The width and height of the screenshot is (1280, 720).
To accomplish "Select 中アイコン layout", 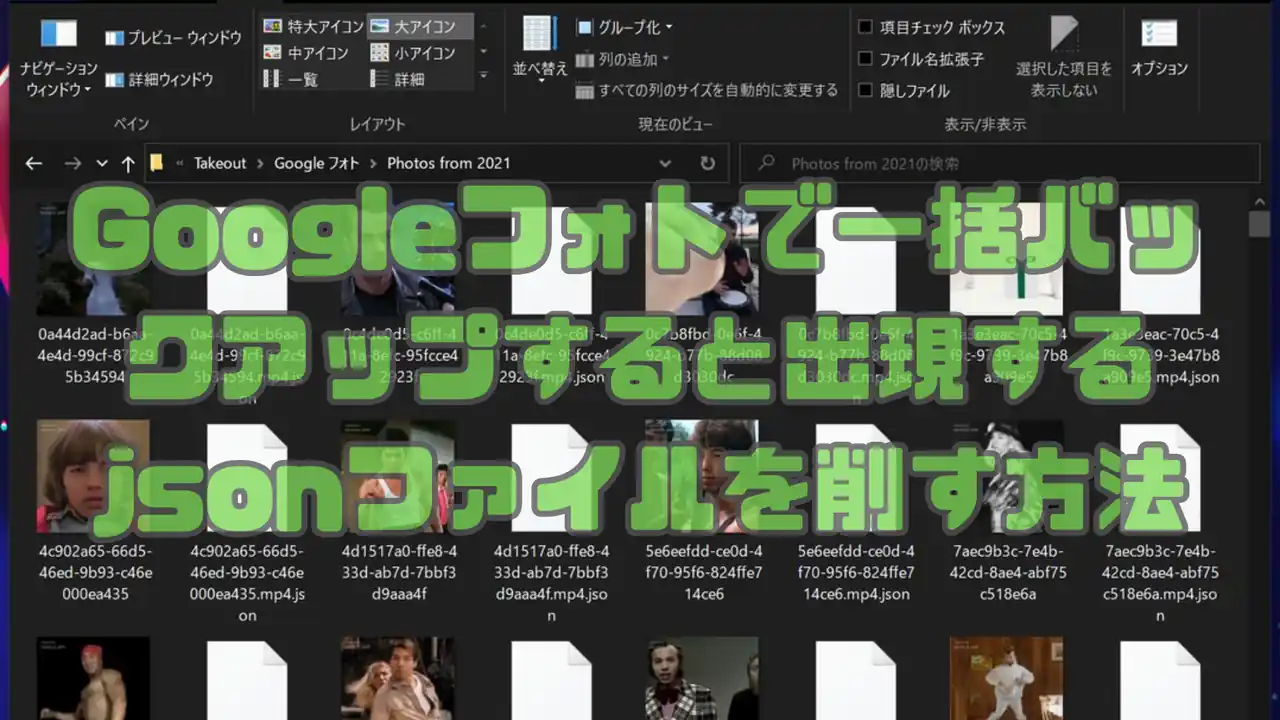I will [305, 53].
